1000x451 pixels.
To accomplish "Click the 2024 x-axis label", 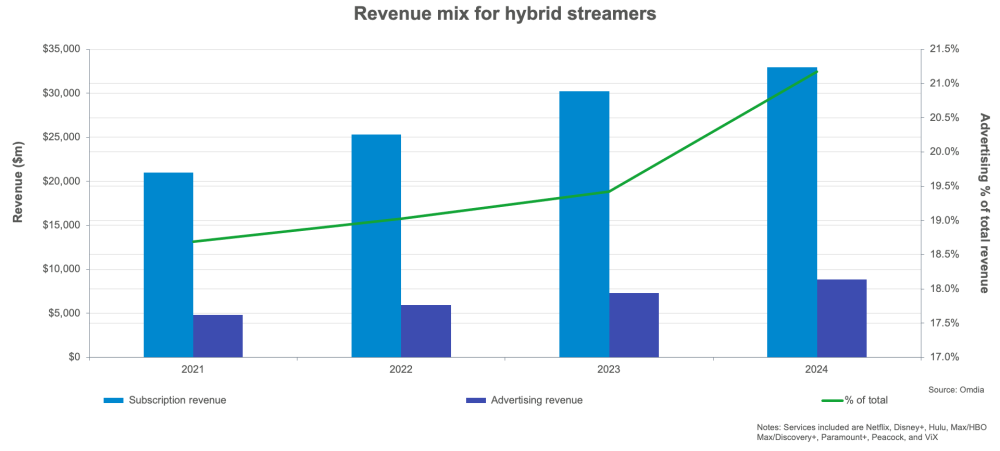I will [x=817, y=369].
